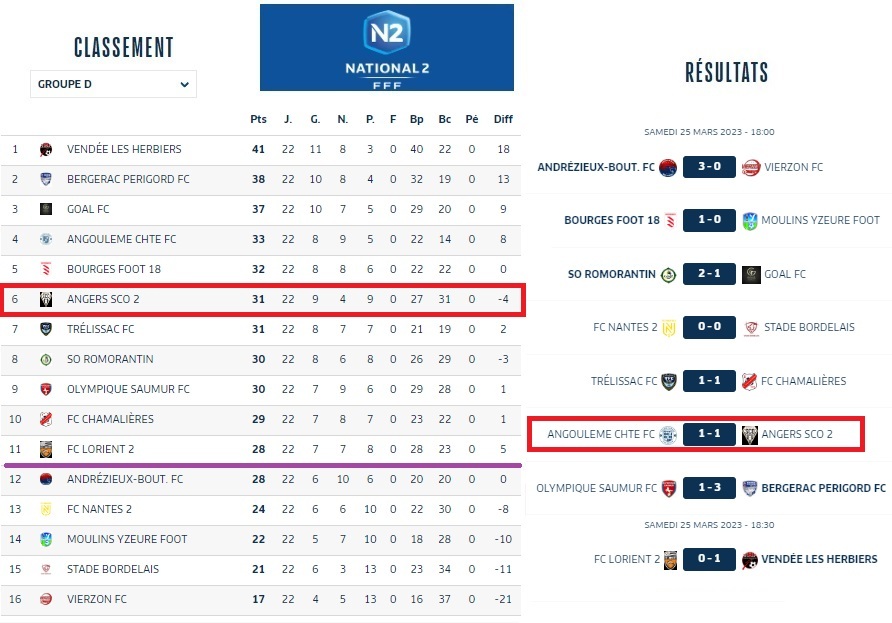Click the Bourges Foot 18 crest in standings
Image resolution: width=892 pixels, height=623 pixels.
(46, 270)
